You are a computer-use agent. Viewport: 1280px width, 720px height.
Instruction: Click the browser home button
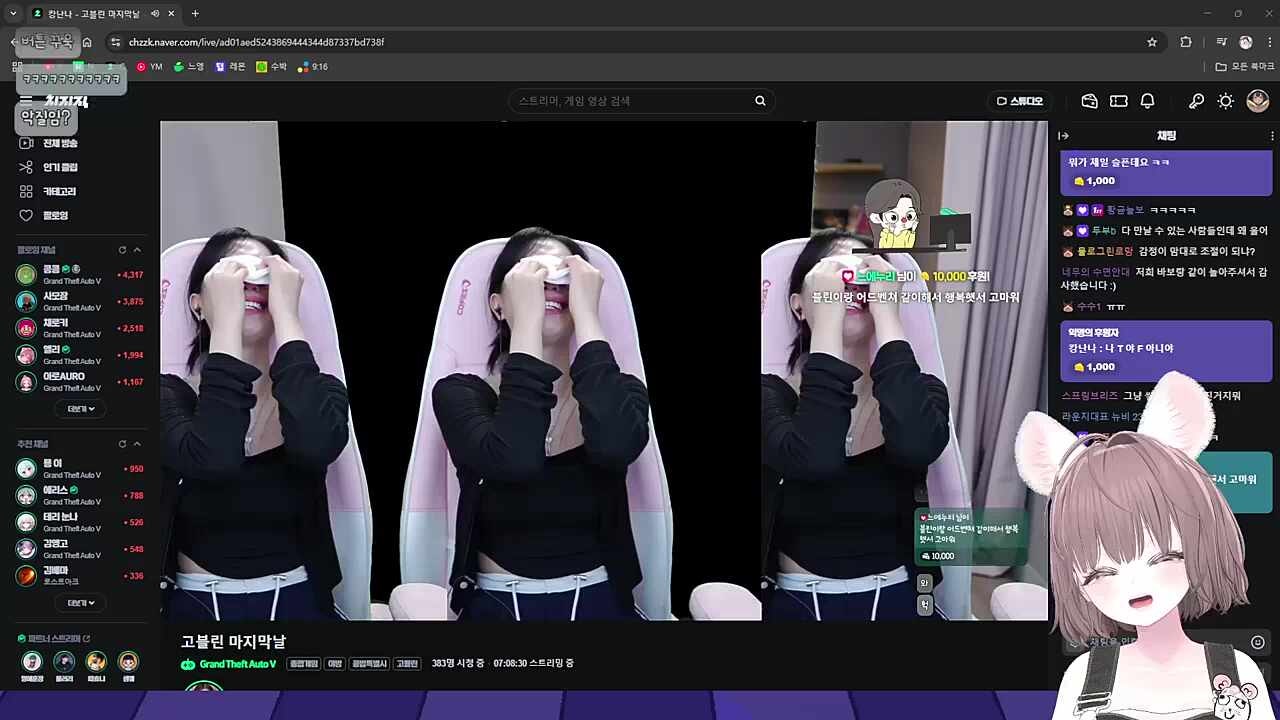87,42
